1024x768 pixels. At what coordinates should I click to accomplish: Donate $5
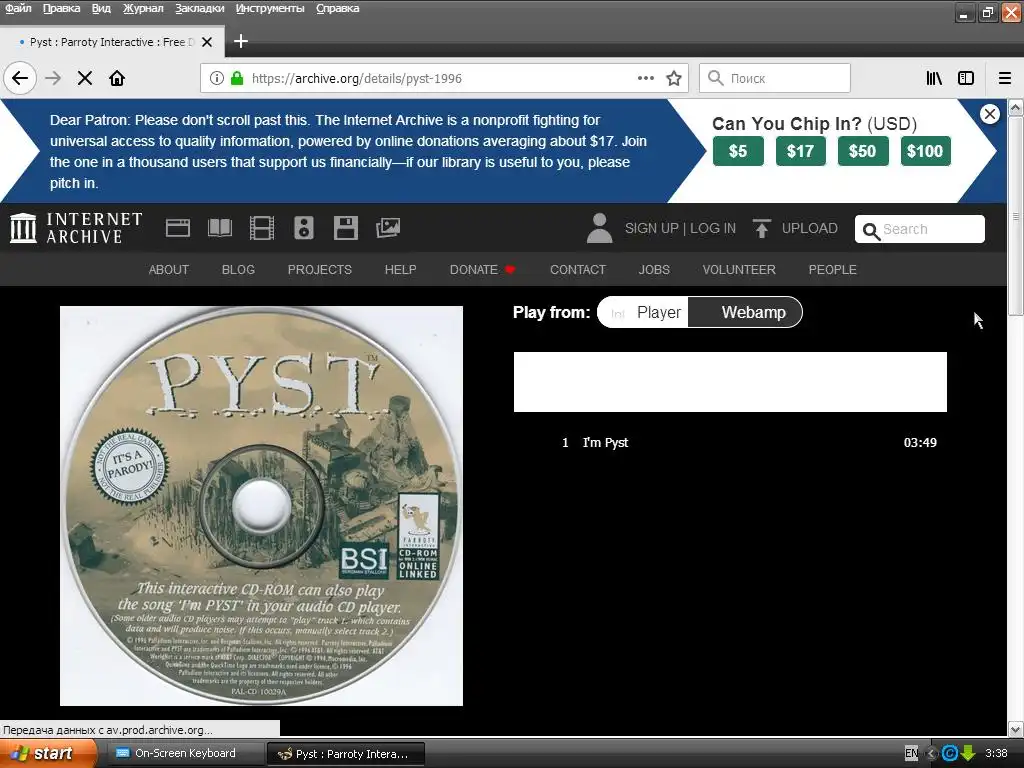[x=738, y=151]
